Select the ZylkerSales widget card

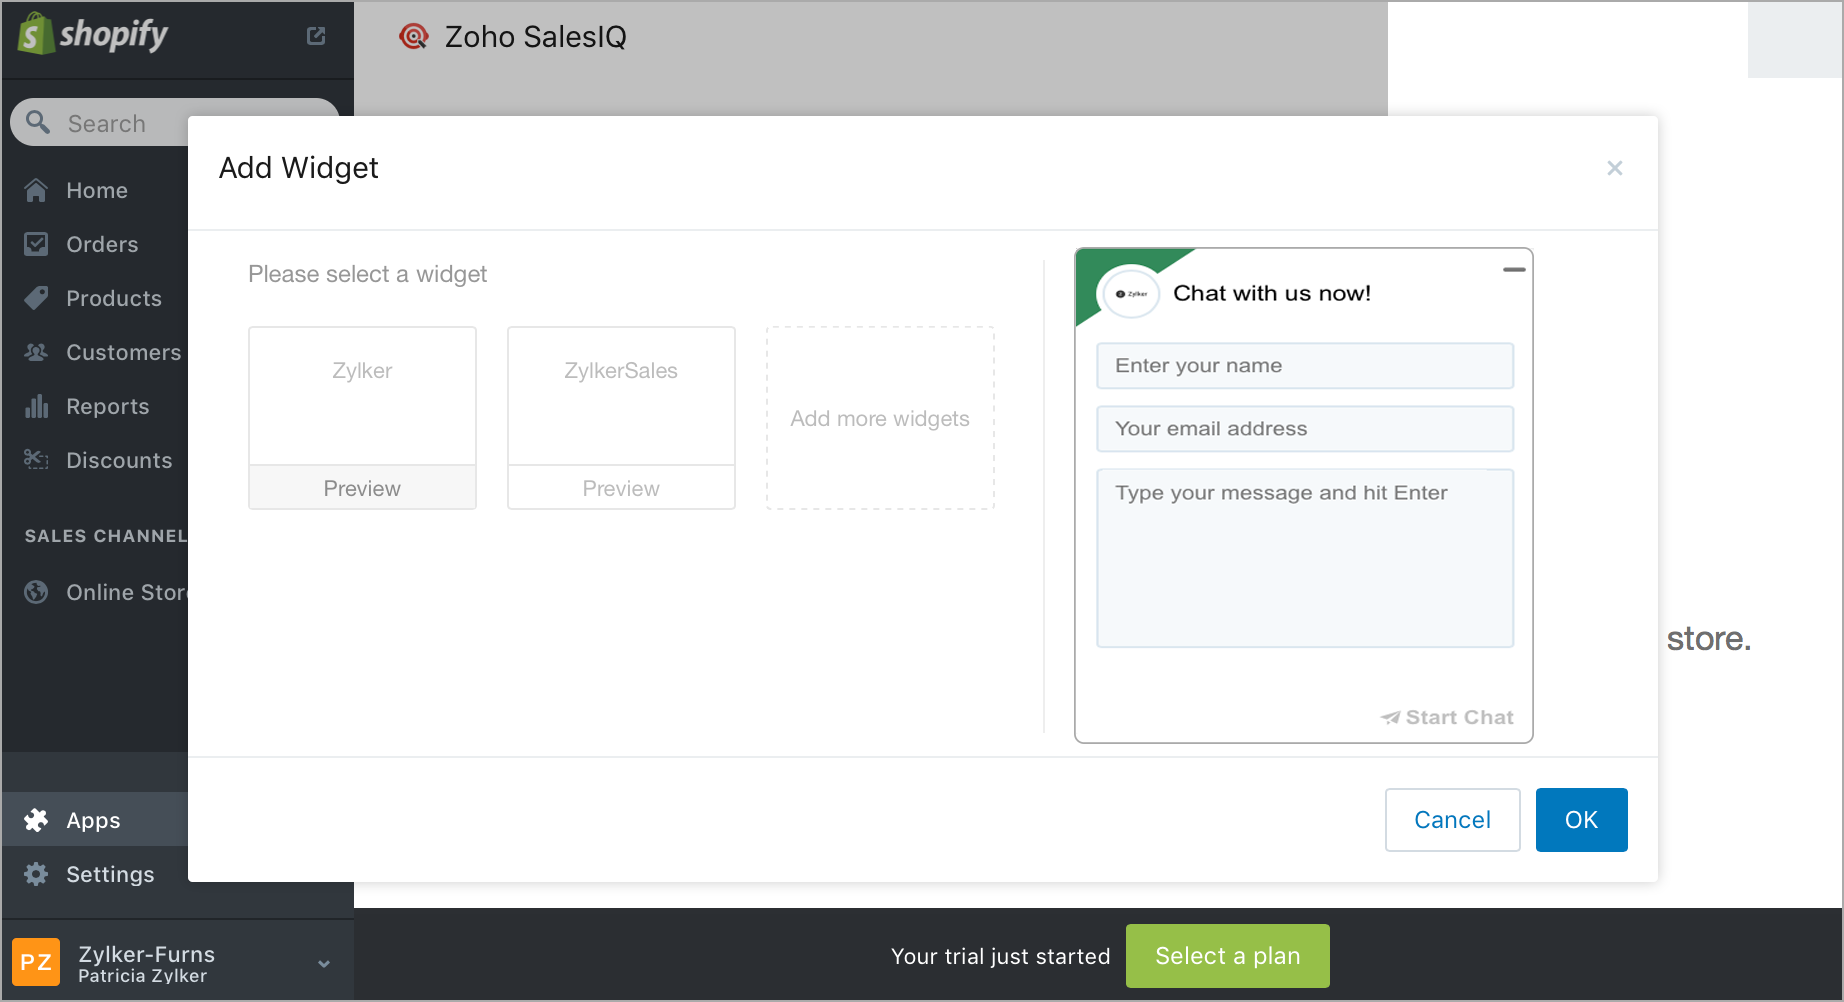pos(621,396)
